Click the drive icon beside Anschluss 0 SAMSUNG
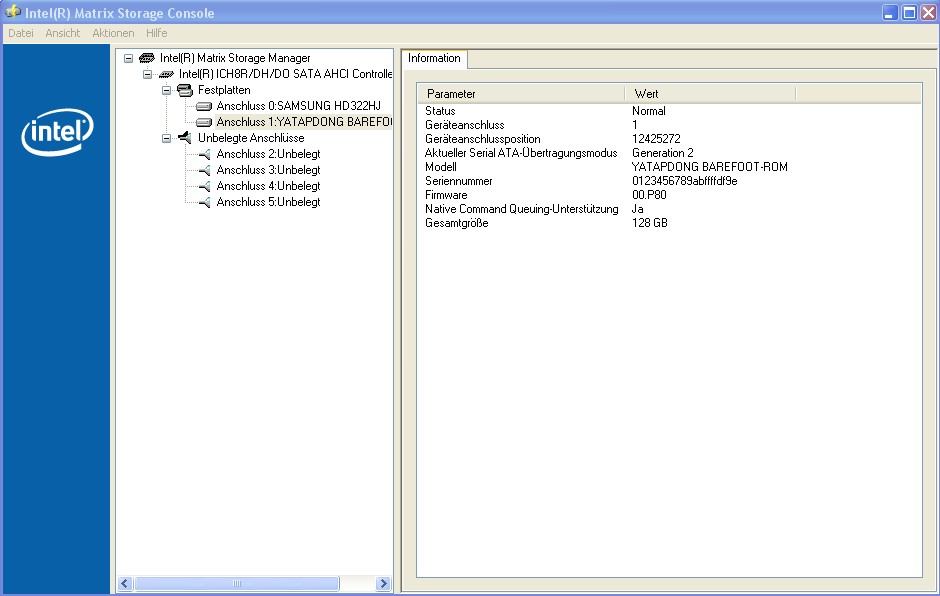This screenshot has width=940, height=596. coord(204,106)
